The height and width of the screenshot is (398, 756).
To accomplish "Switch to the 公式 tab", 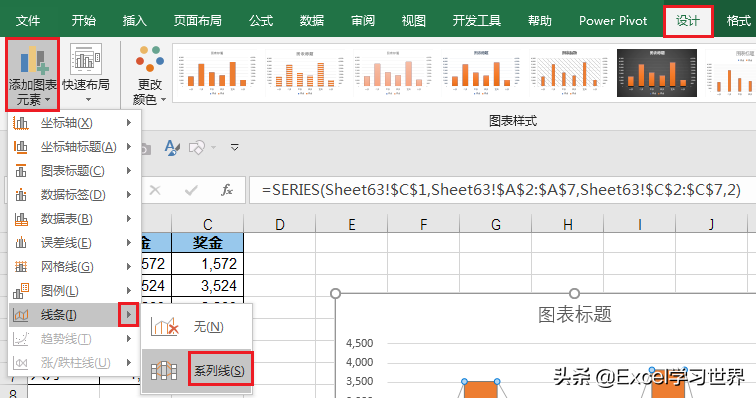I will pyautogui.click(x=261, y=21).
